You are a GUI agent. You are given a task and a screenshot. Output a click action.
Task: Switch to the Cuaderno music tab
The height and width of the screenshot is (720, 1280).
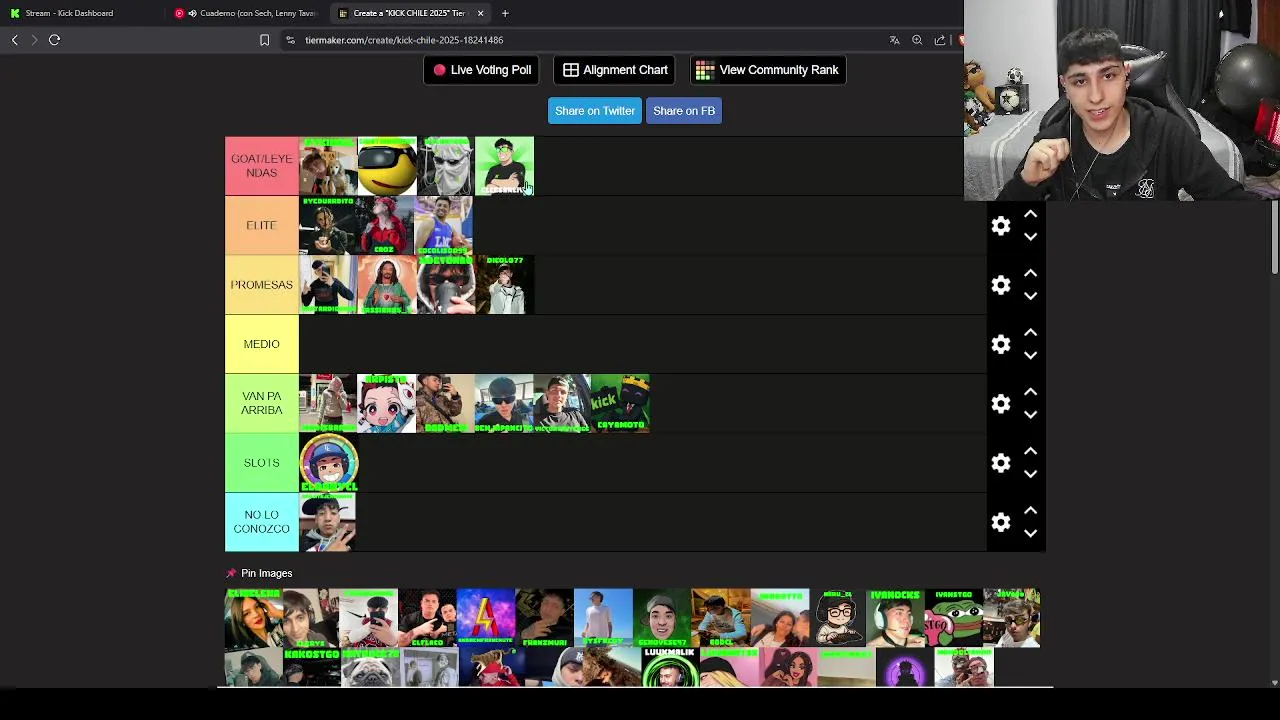pyautogui.click(x=247, y=13)
